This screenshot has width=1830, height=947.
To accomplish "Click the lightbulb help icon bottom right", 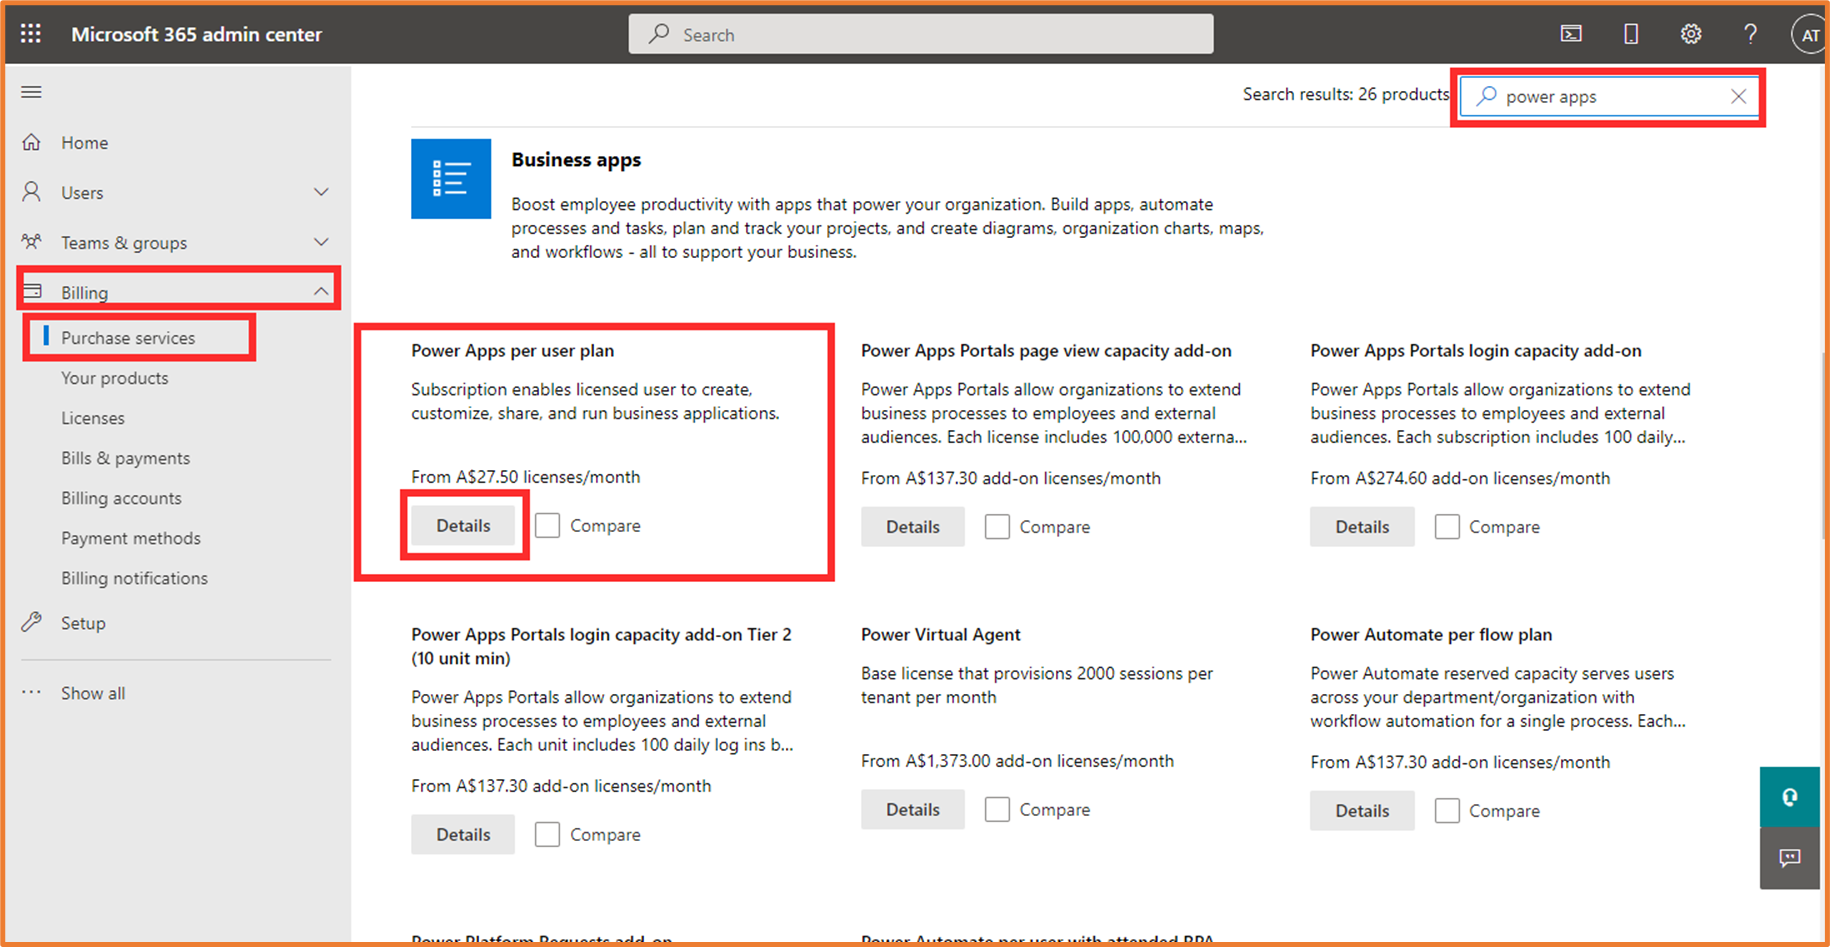I will pyautogui.click(x=1789, y=797).
